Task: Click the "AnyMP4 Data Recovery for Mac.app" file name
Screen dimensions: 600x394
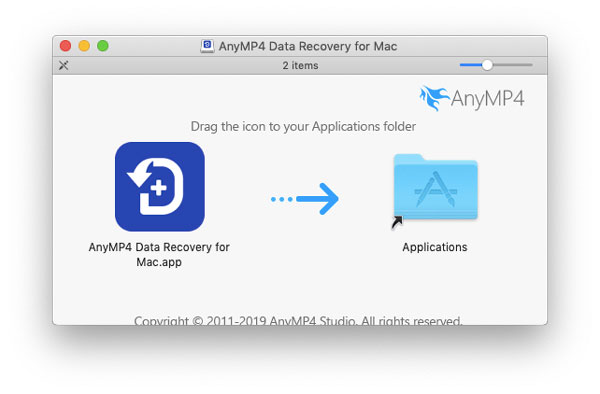Action: point(159,254)
